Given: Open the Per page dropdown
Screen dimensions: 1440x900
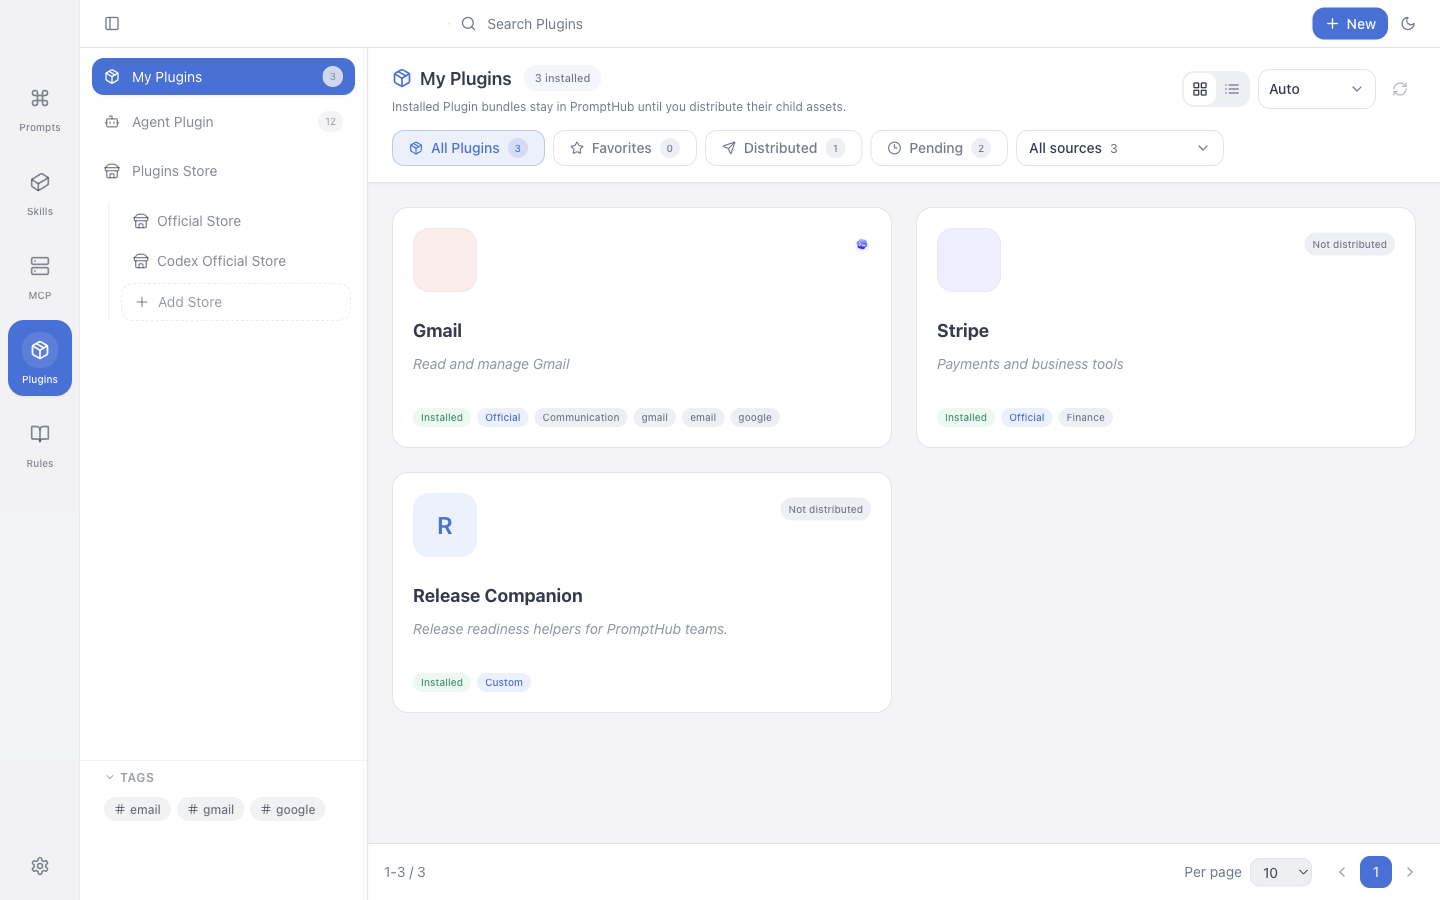Looking at the screenshot, I should [1281, 872].
